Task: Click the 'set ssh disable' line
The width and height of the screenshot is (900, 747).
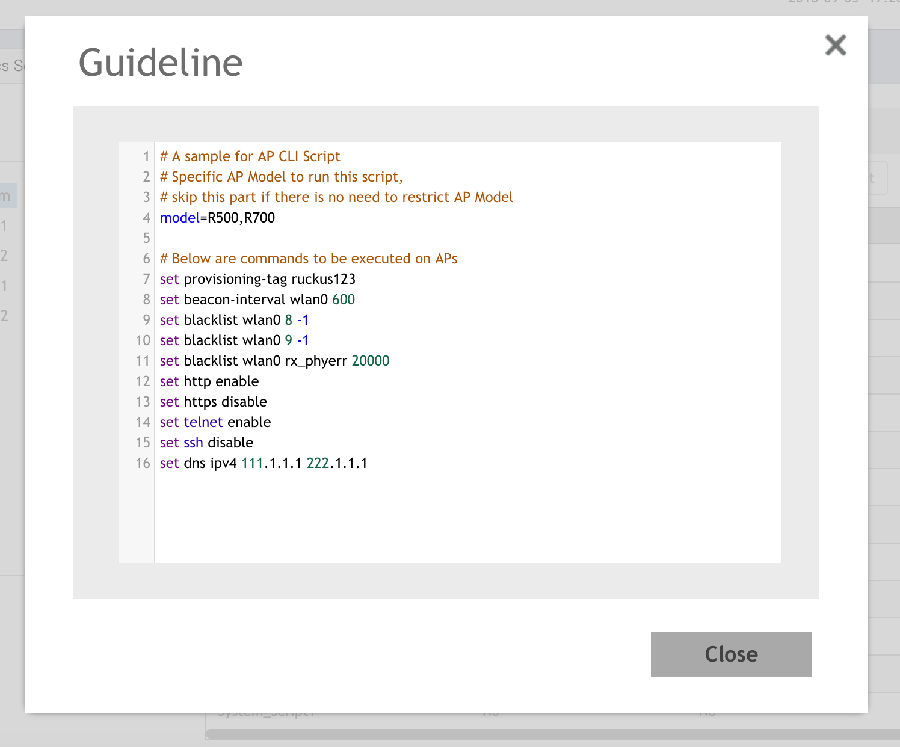Action: [206, 442]
